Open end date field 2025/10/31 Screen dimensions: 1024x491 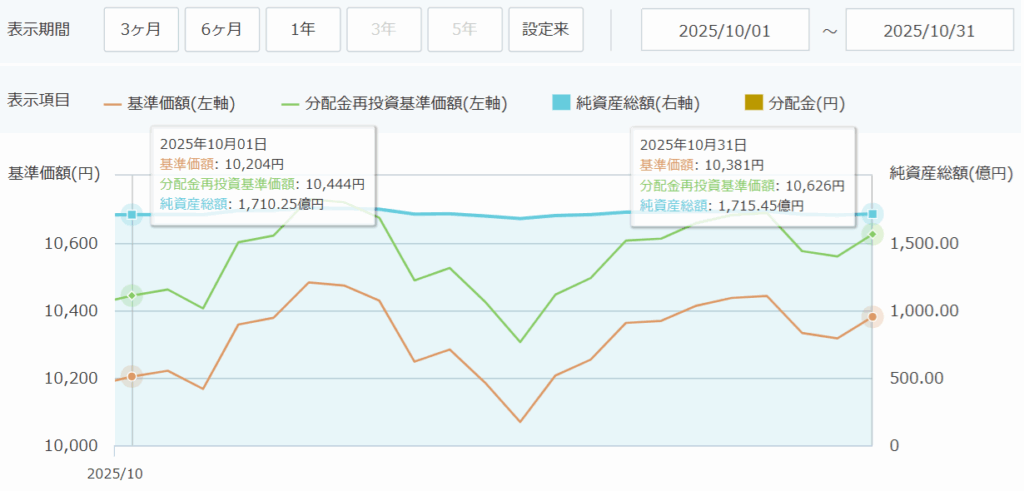click(x=929, y=29)
